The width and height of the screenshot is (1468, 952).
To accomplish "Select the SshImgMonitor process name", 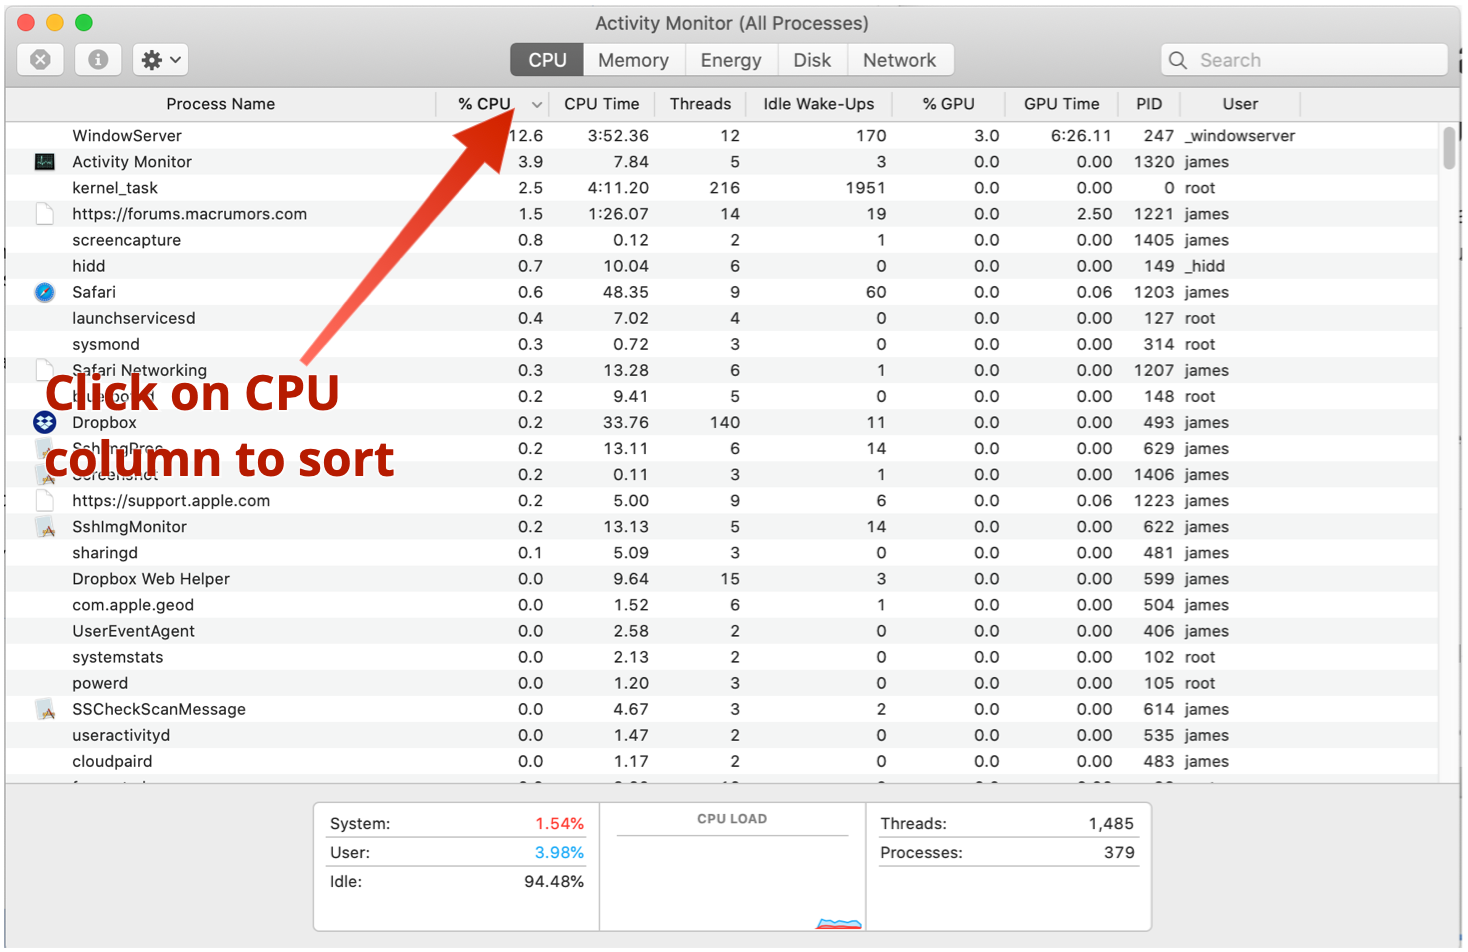I will pyautogui.click(x=129, y=527).
